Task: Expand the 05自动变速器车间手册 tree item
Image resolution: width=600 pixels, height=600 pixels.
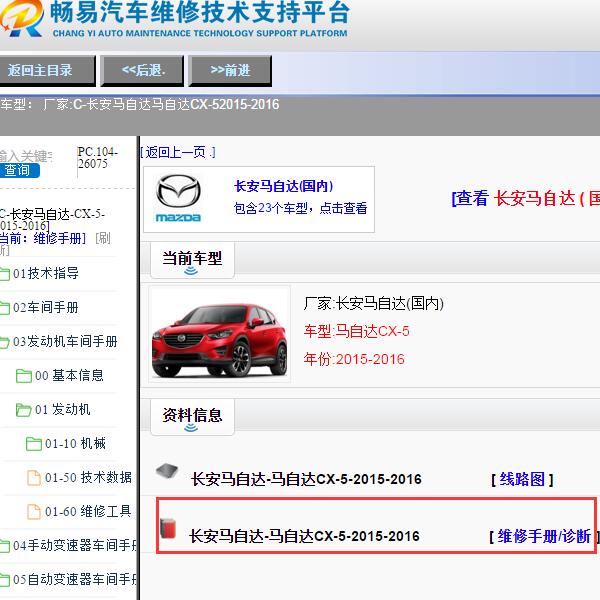Action: (75, 579)
